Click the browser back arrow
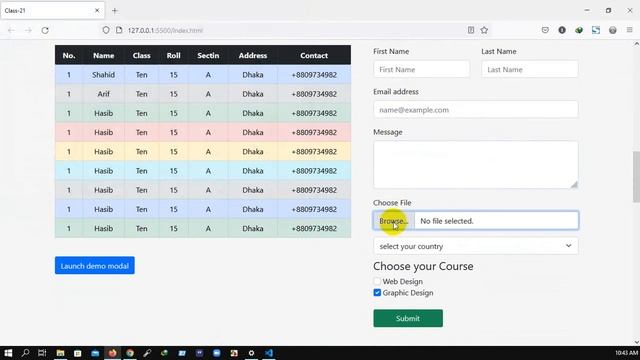 (x=11, y=30)
